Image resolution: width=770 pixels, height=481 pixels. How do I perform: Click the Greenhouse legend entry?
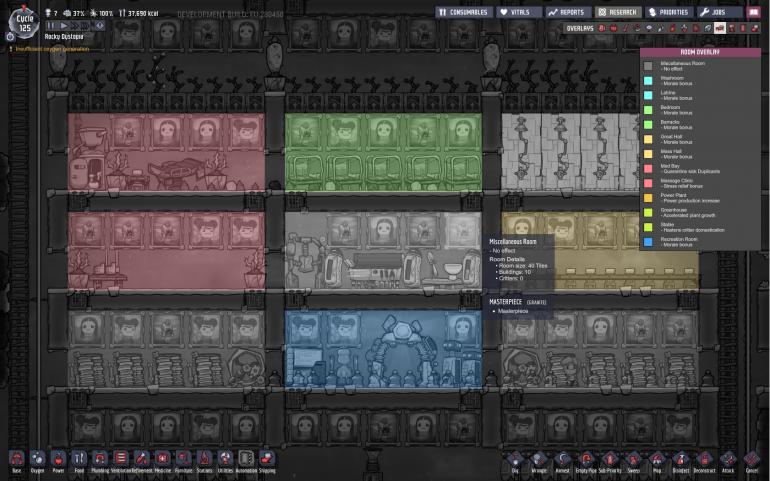coord(680,212)
